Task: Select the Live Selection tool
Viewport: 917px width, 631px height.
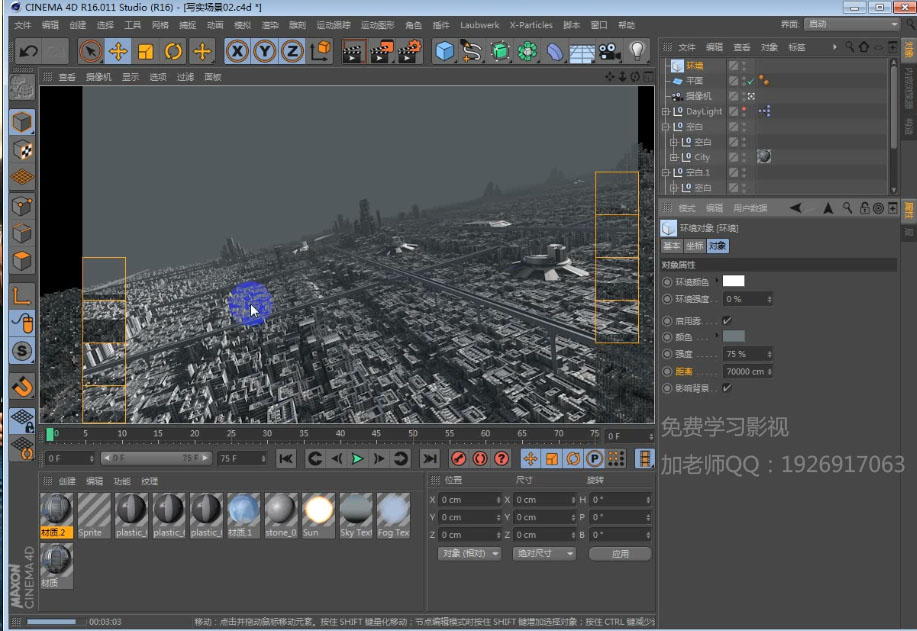Action: (x=90, y=51)
